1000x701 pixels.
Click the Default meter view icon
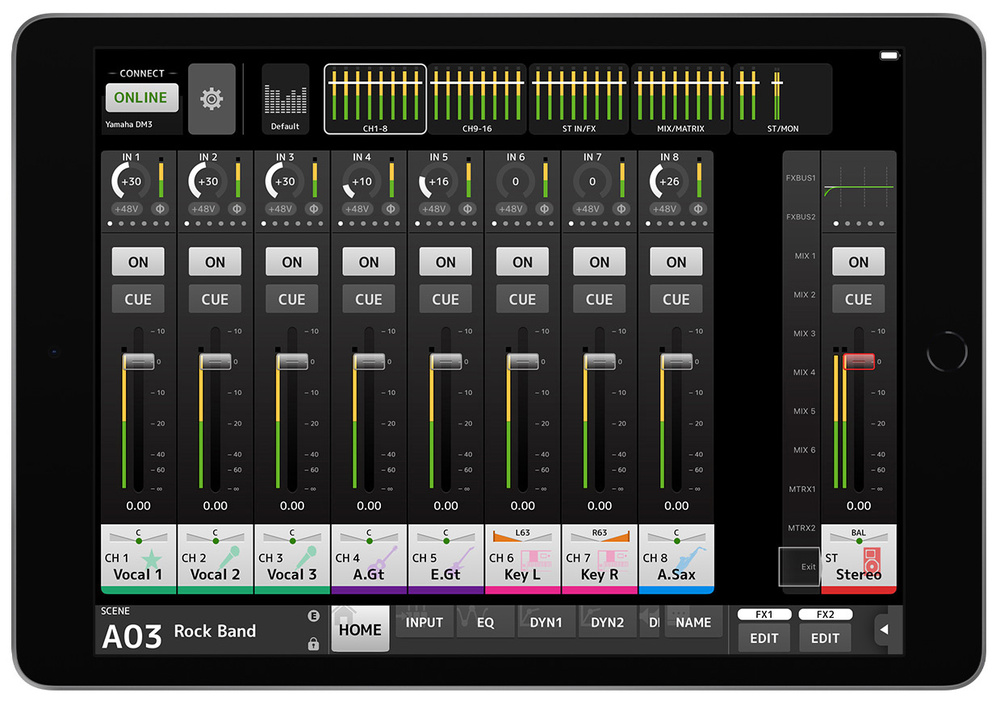click(x=285, y=99)
